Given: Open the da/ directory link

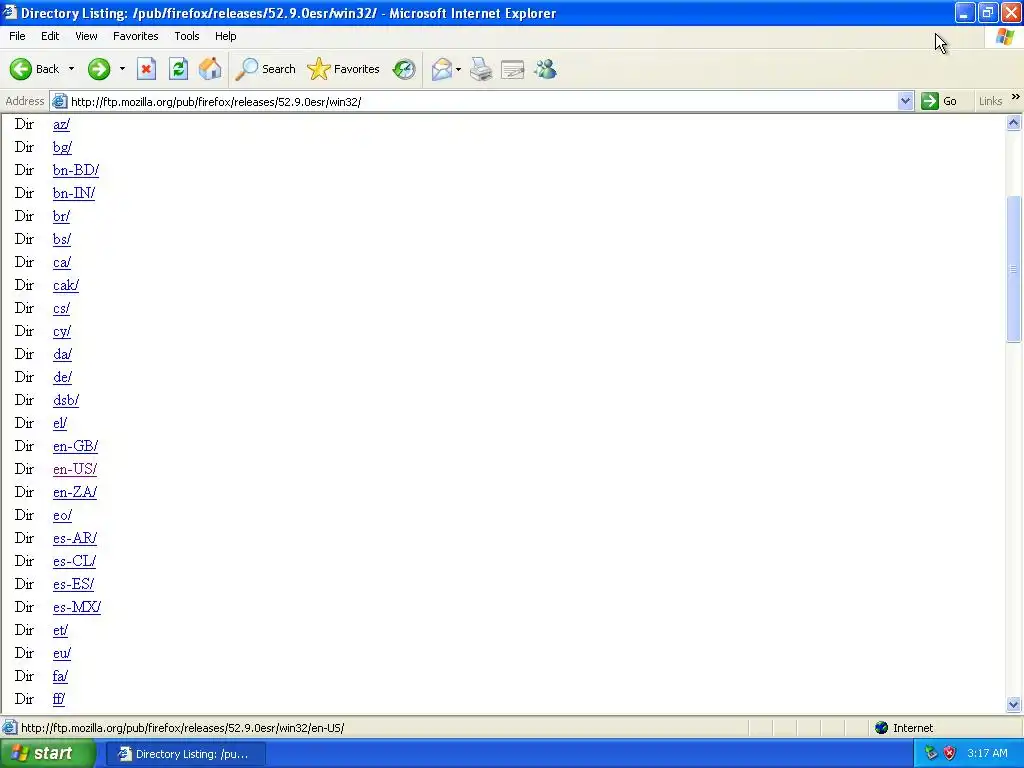Looking at the screenshot, I should tap(63, 354).
